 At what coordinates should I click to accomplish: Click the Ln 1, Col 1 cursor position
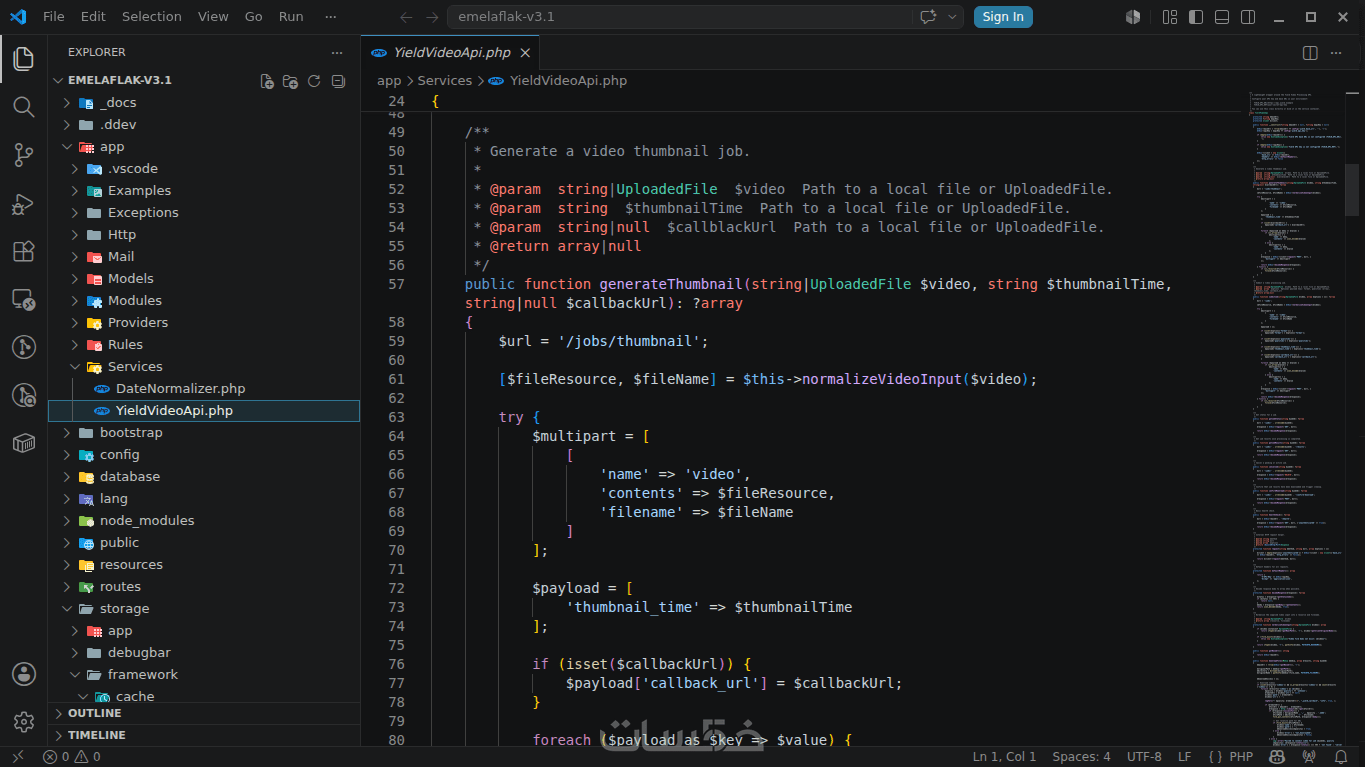pyautogui.click(x=1005, y=757)
